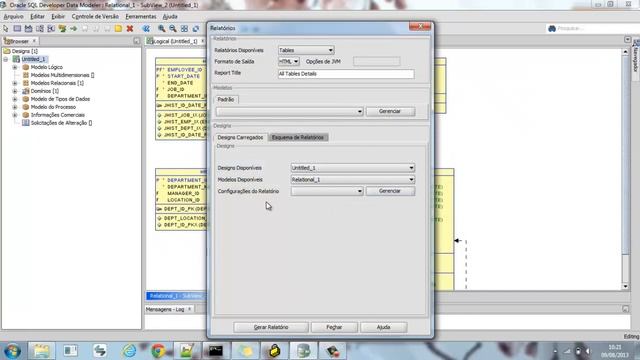Click the diagram scrollbar up arrow
This screenshot has width=640, height=360.
pyautogui.click(x=626, y=52)
